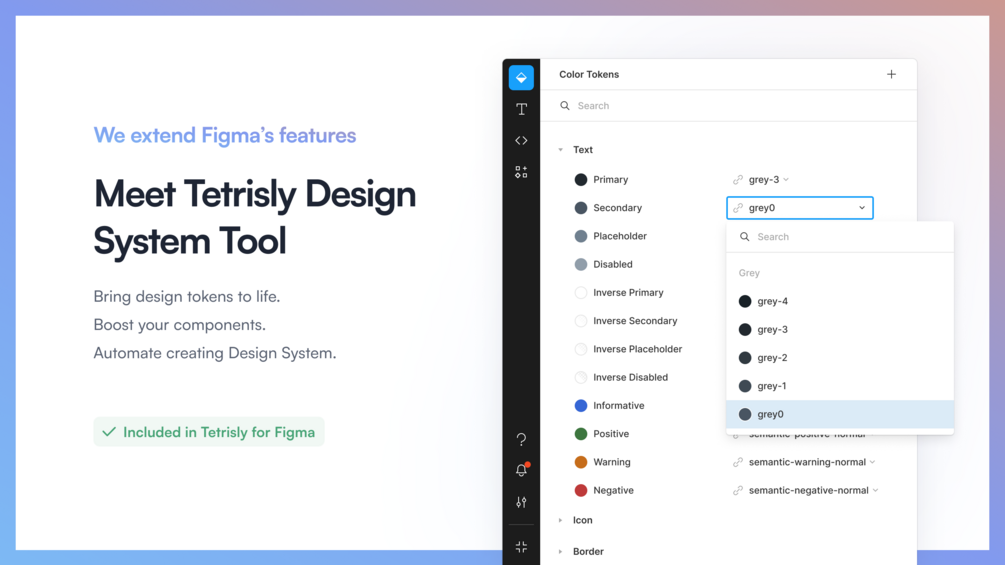Focus the Color Tokens Search field

728,106
